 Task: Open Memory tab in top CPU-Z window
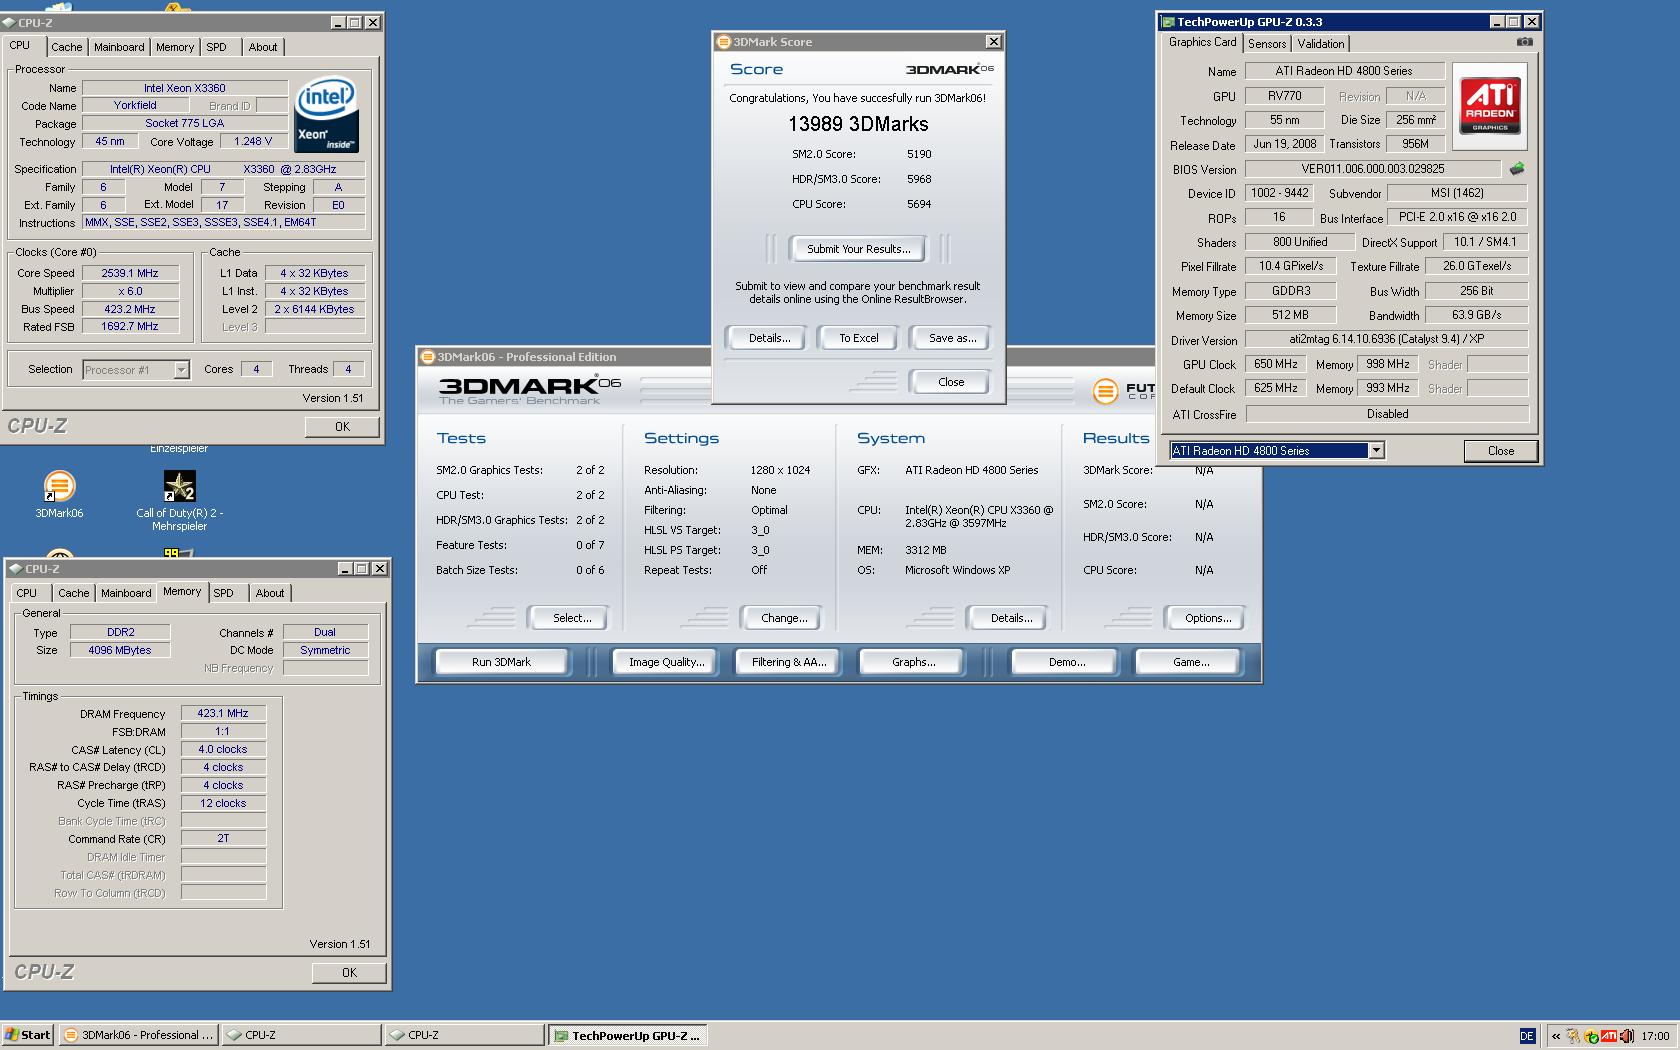(175, 47)
